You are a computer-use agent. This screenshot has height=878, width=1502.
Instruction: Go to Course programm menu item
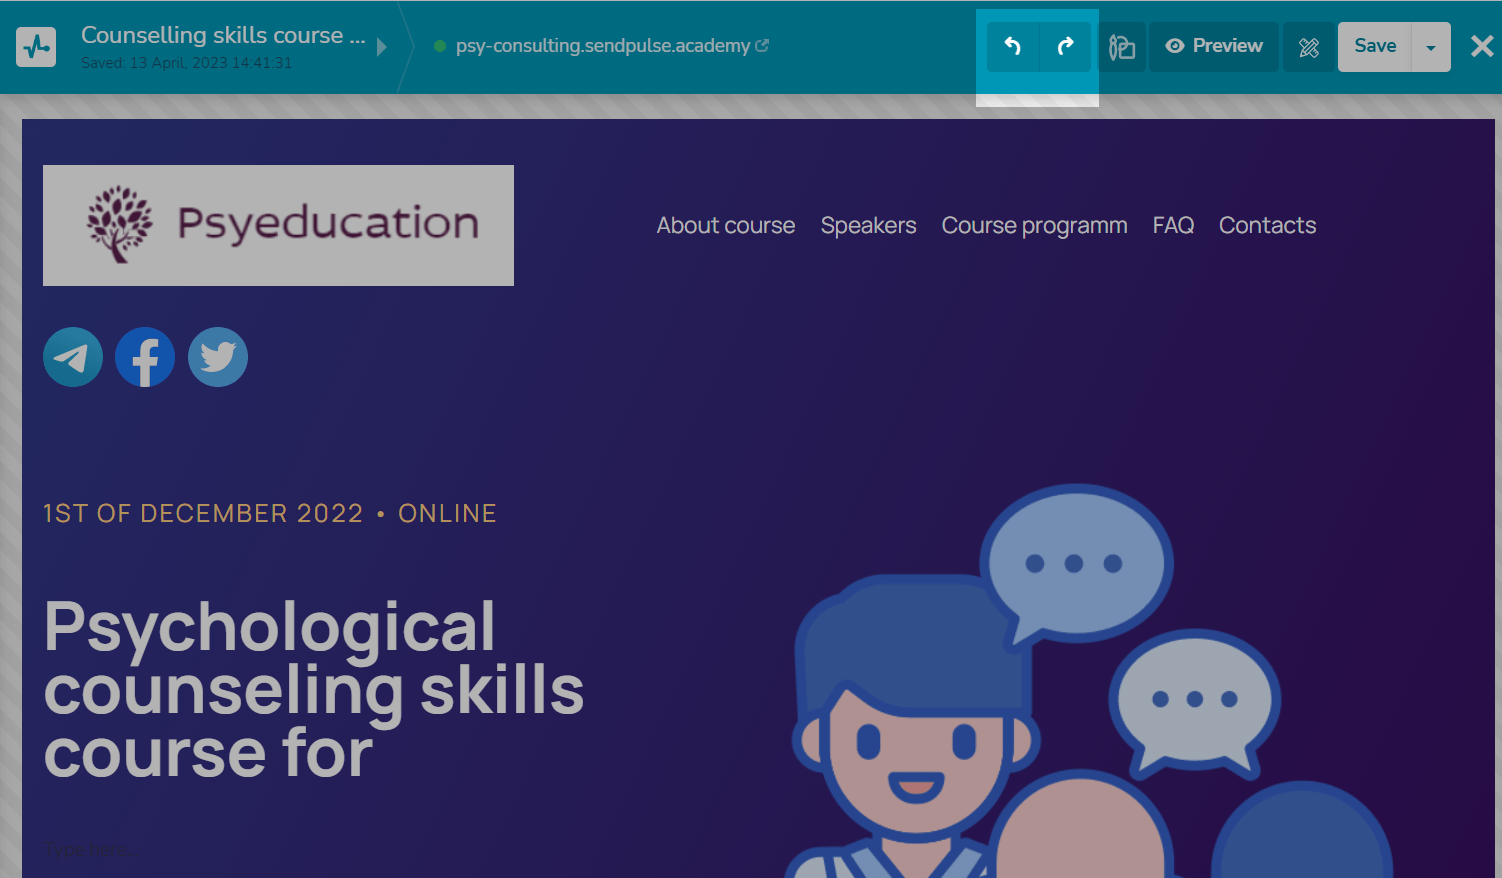click(1034, 226)
